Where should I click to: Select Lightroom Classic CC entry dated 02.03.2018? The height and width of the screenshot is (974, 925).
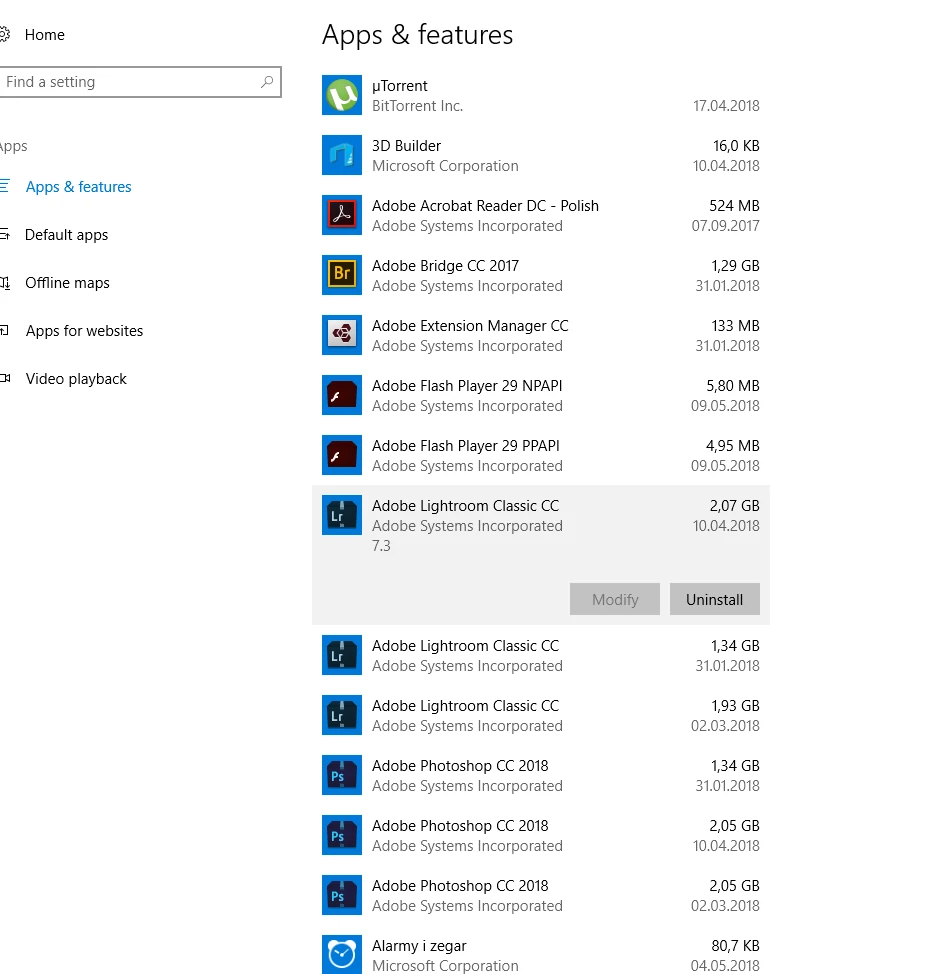click(465, 706)
